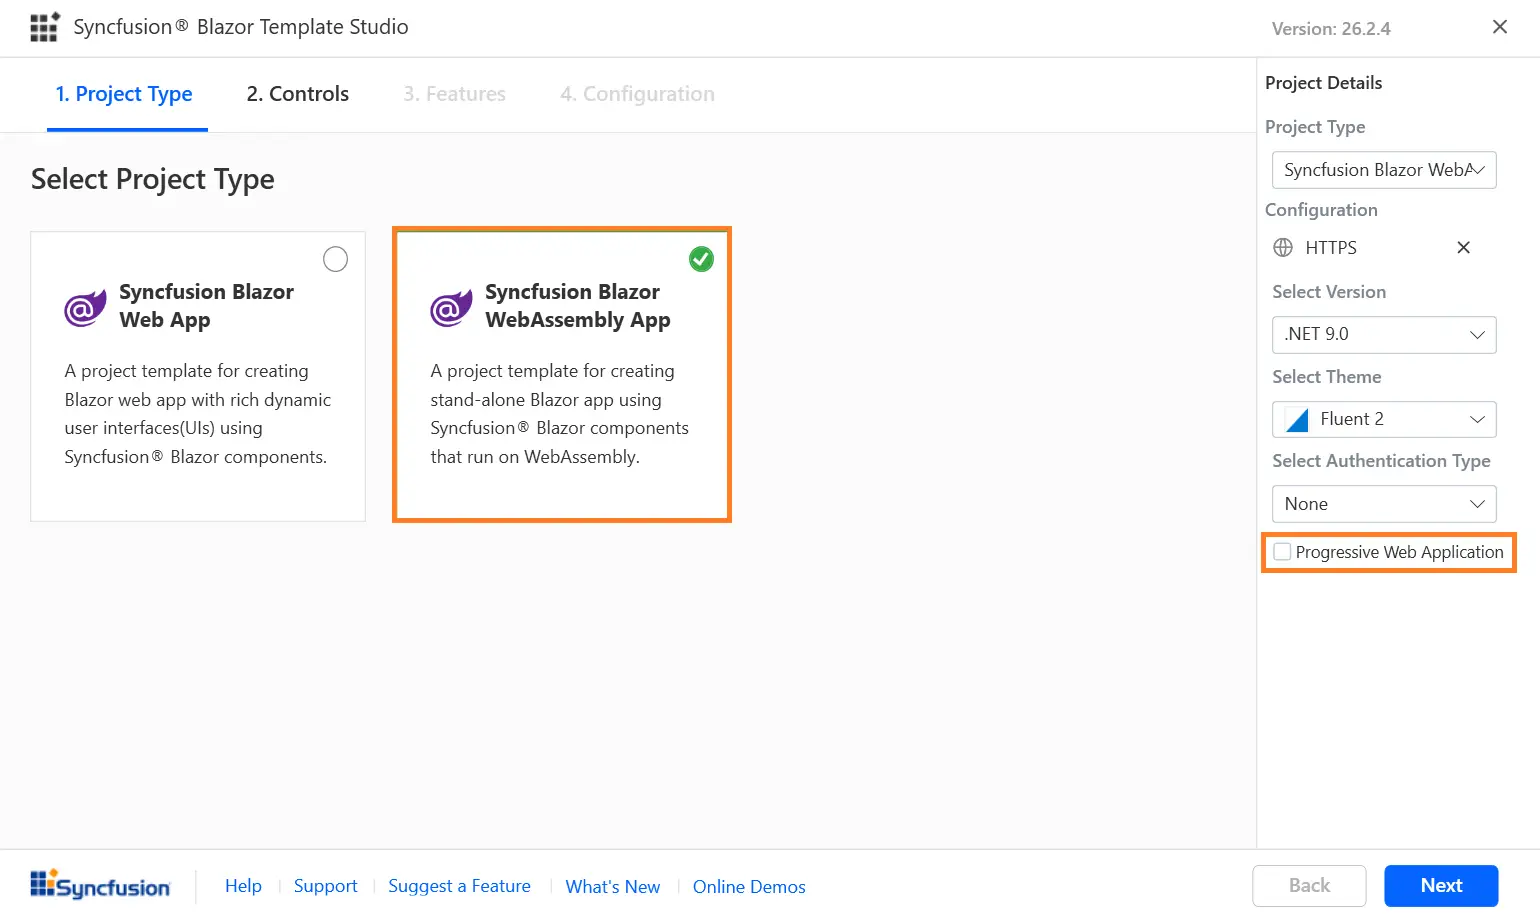Open the Online Demos link
This screenshot has height=920, width=1540.
pos(748,886)
